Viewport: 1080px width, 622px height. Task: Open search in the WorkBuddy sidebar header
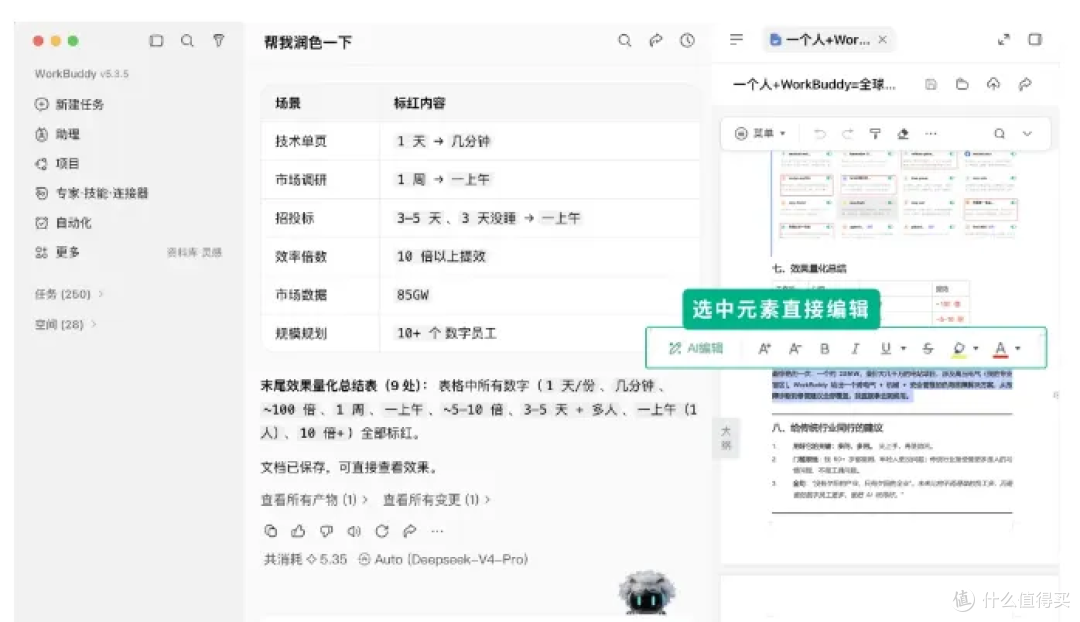point(187,41)
